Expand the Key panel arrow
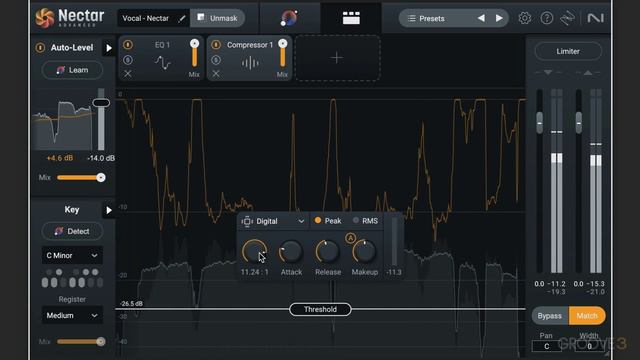Viewport: 640px width, 360px height. [109, 210]
